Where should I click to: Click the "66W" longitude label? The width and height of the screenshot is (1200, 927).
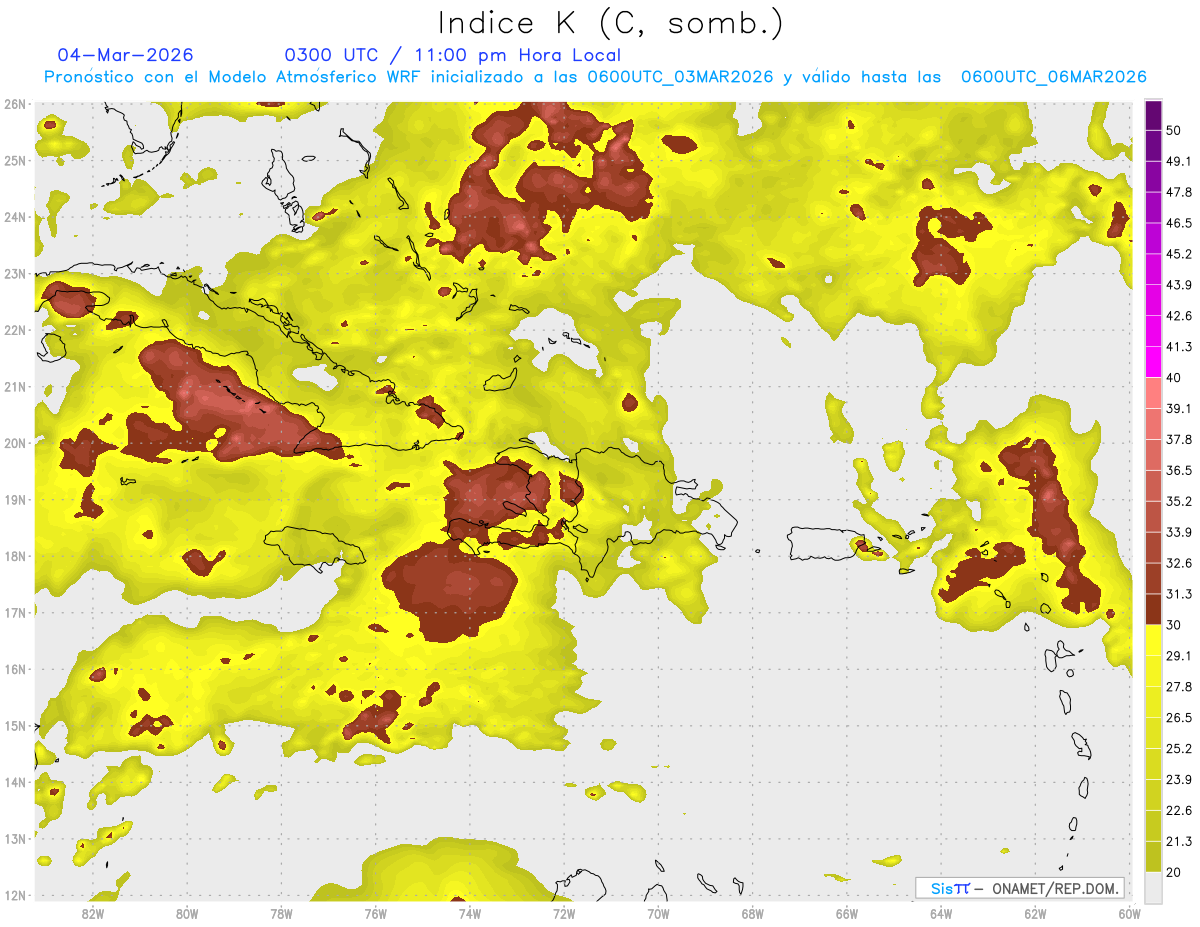(x=847, y=913)
